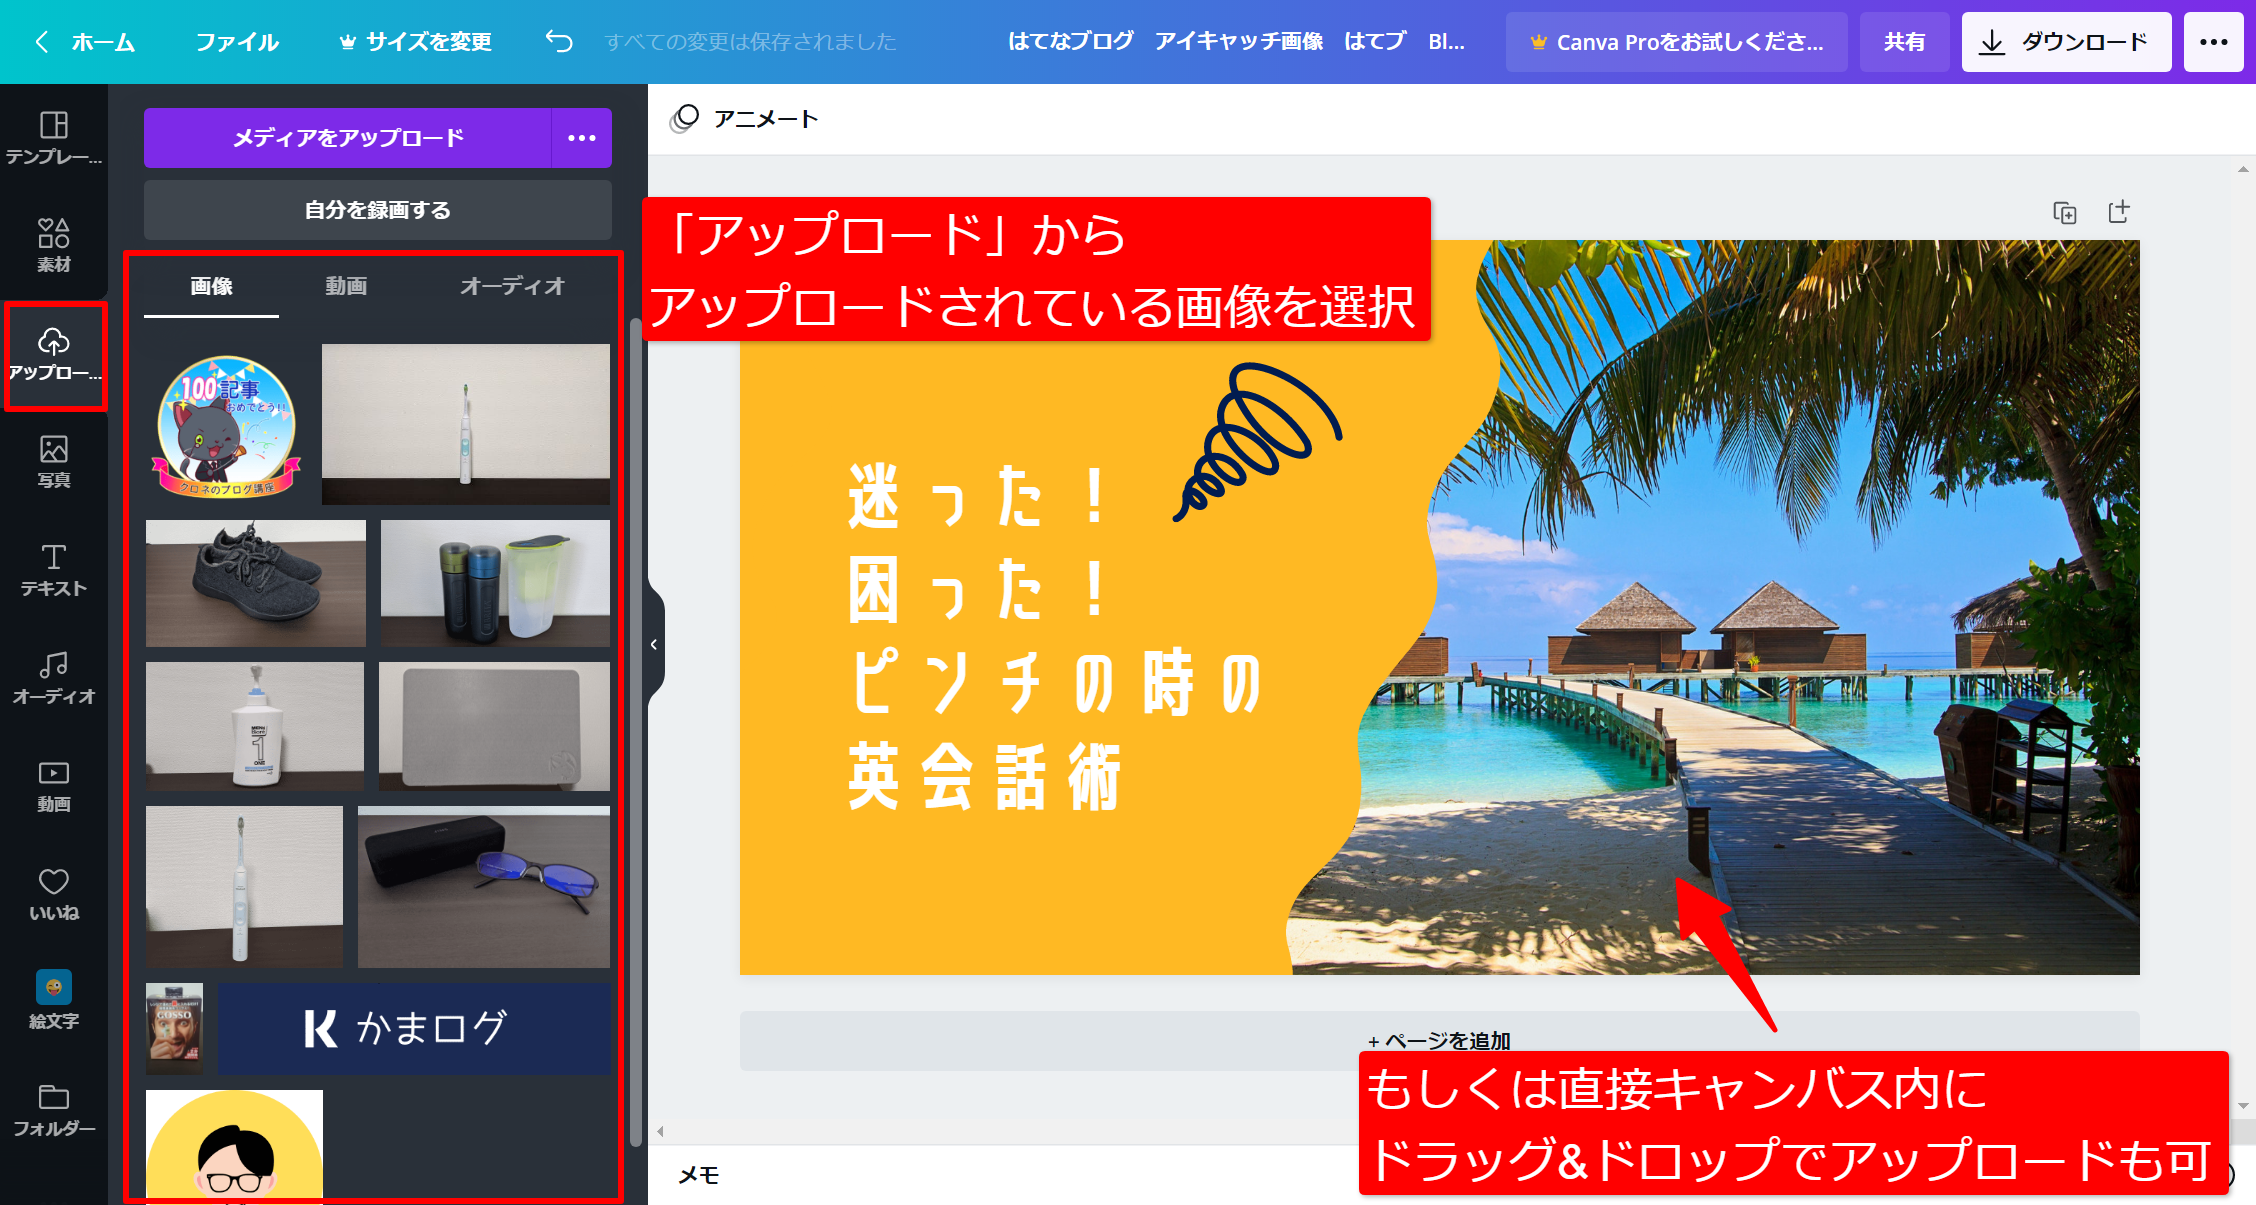Select the 100記事 cat badge image
Image resolution: width=2256 pixels, height=1205 pixels.
point(226,426)
